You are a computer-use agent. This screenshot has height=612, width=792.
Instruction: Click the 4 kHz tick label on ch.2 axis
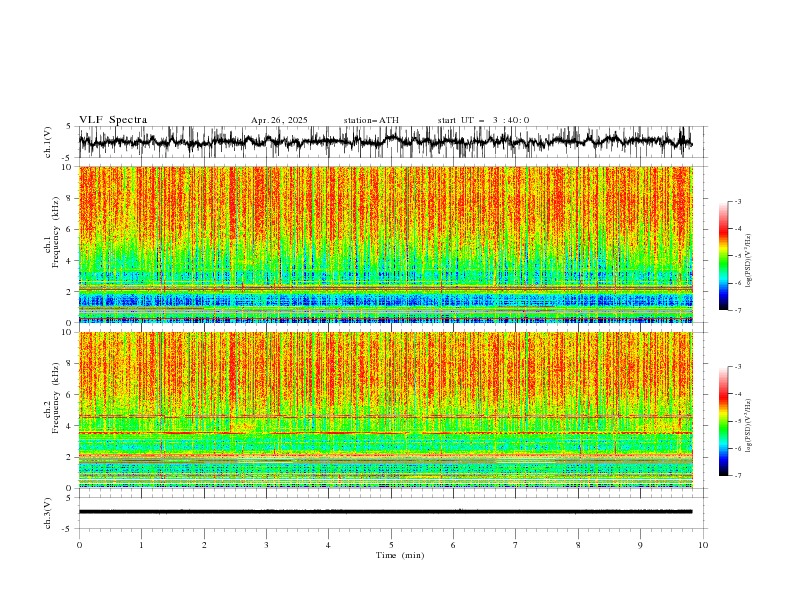tap(70, 426)
